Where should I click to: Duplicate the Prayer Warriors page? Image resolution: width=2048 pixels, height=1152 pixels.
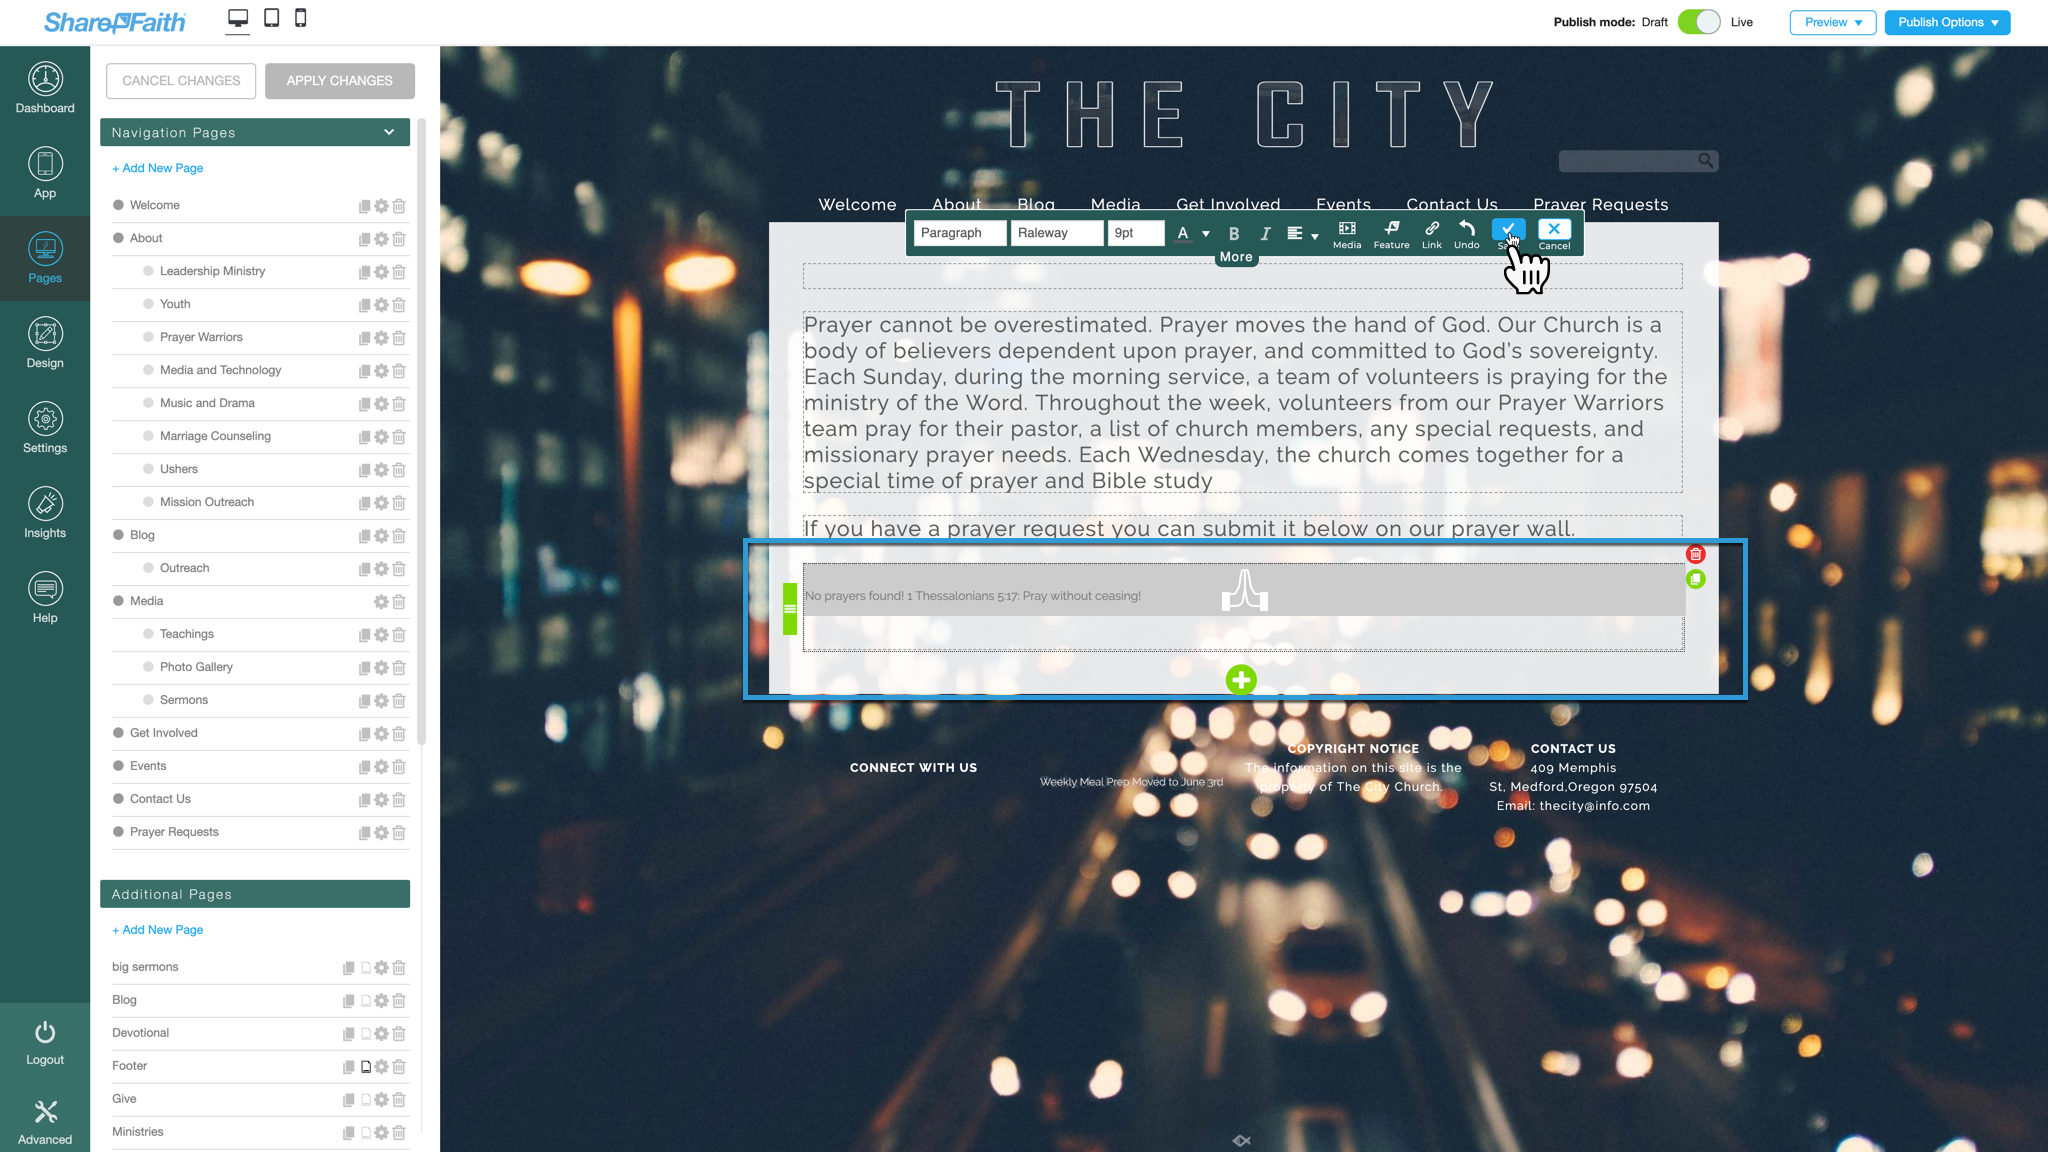(x=364, y=338)
